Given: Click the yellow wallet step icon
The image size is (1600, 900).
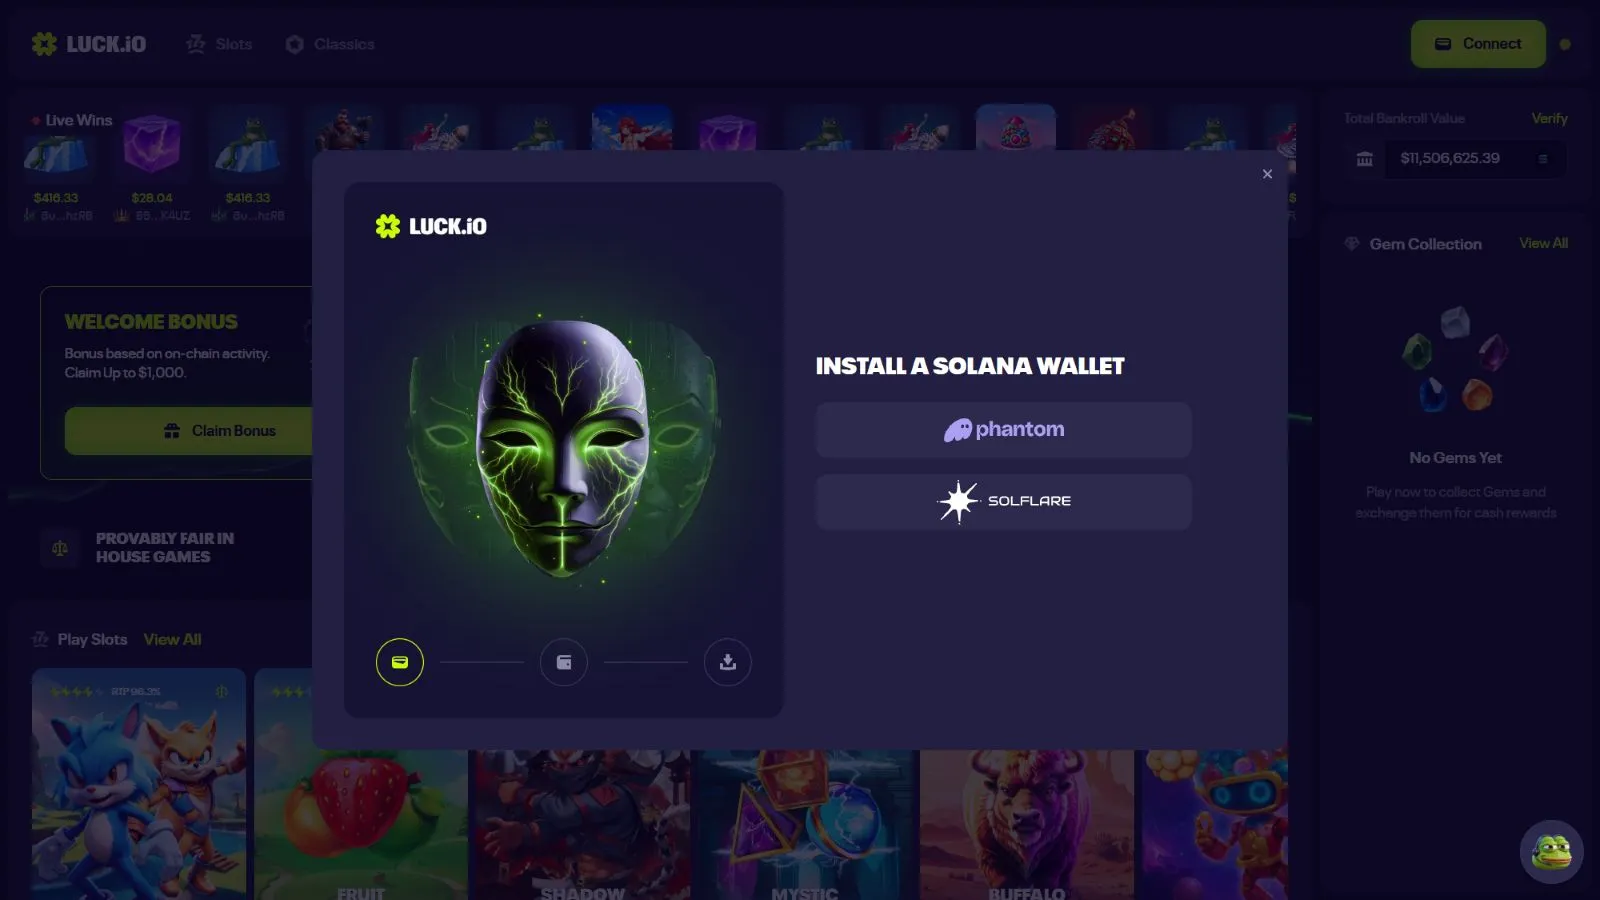Looking at the screenshot, I should click(x=400, y=662).
